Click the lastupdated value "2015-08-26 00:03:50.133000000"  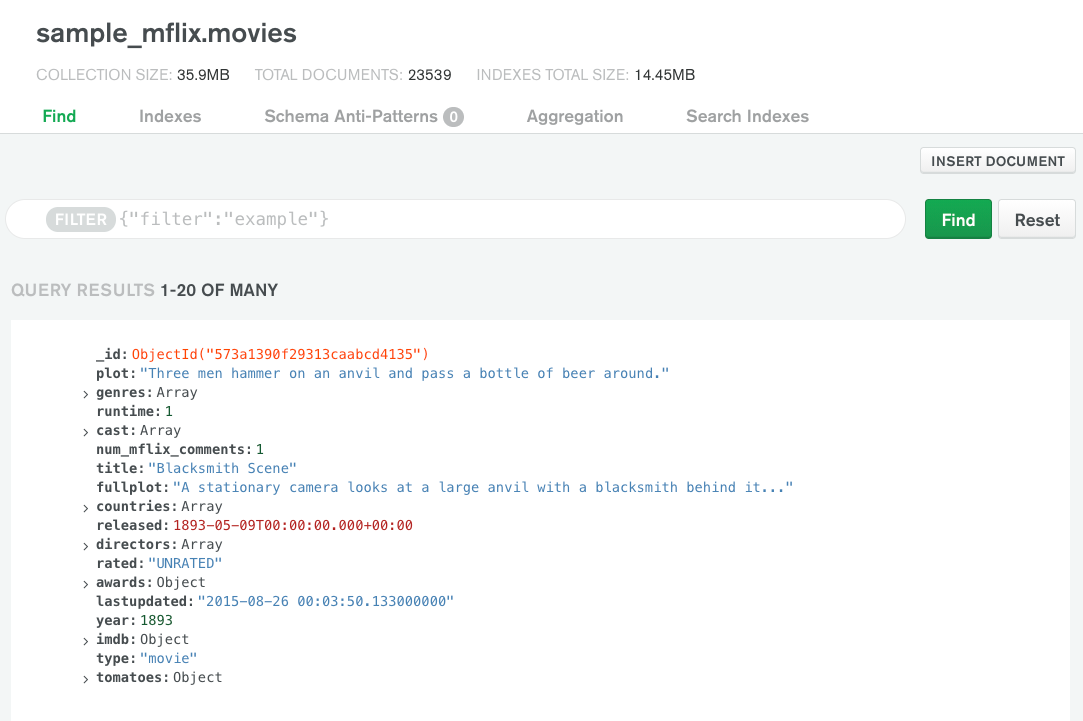[326, 602]
